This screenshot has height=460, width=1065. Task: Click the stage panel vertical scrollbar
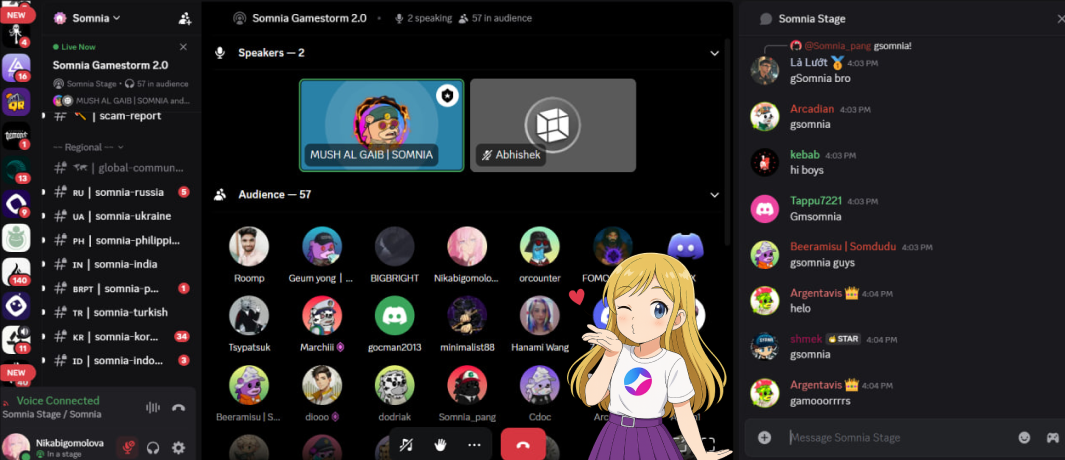728,143
